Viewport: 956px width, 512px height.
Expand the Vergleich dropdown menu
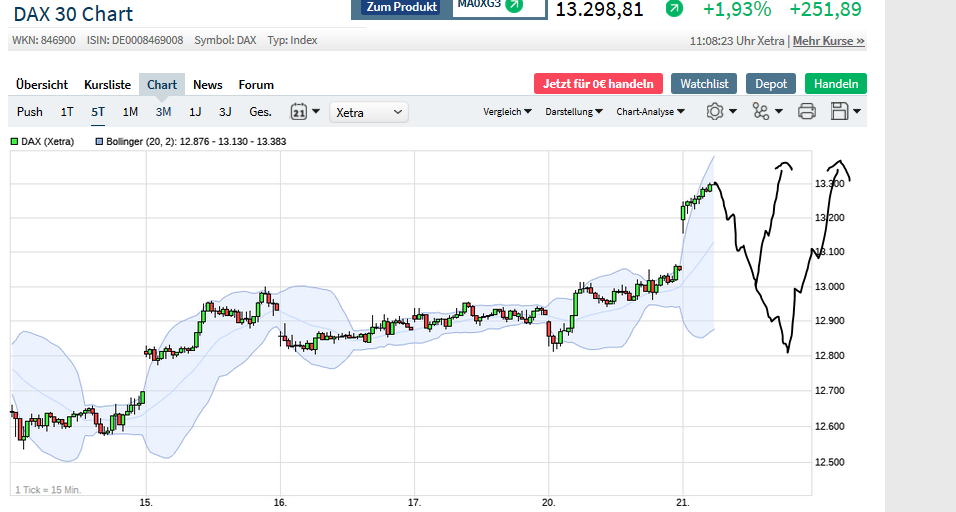pyautogui.click(x=507, y=112)
